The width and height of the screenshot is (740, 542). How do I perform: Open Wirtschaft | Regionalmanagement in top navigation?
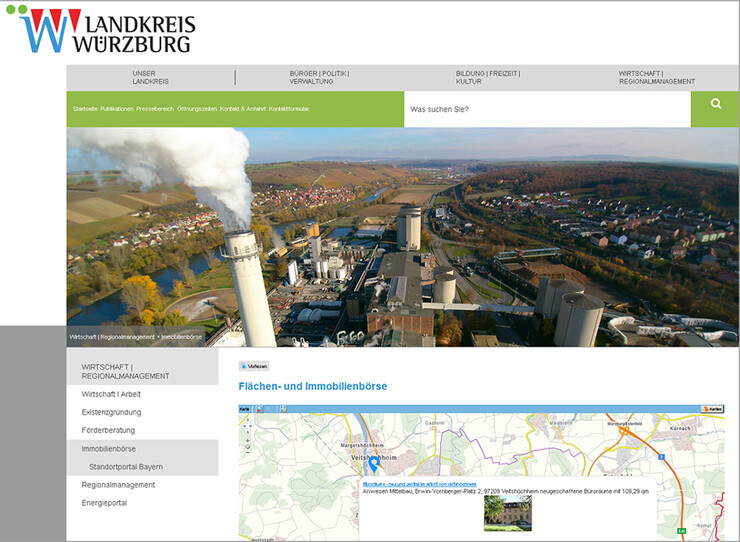[x=656, y=77]
